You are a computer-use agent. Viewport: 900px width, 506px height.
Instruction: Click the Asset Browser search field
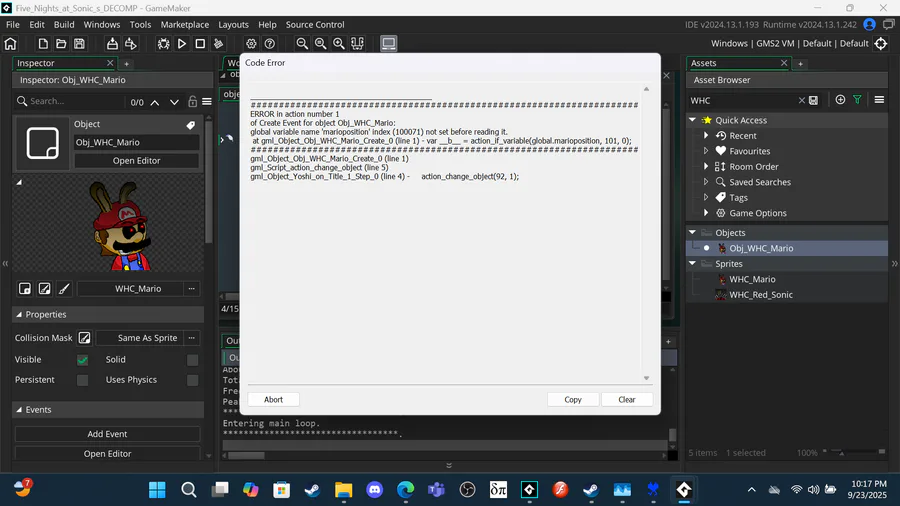[742, 100]
